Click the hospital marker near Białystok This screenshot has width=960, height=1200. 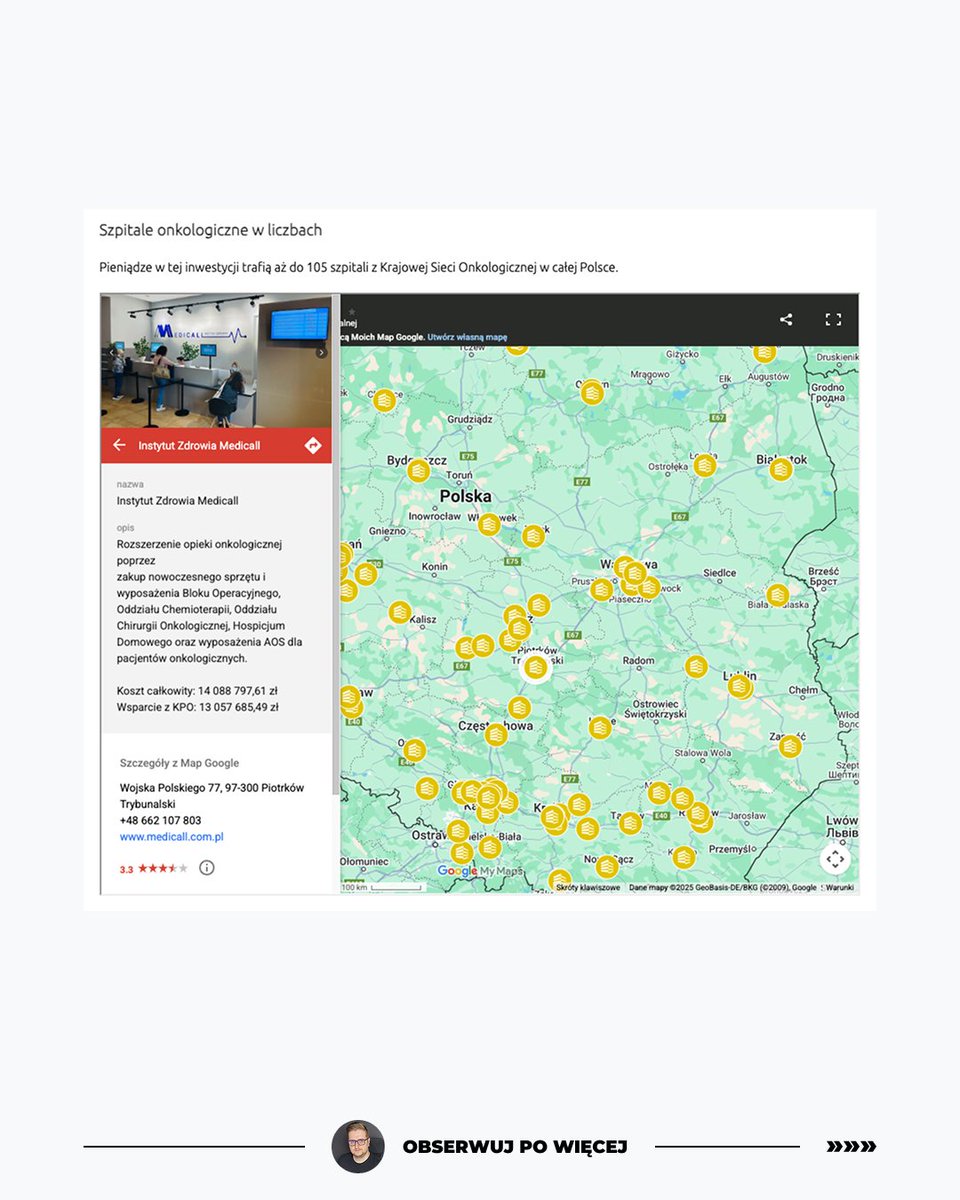click(x=780, y=467)
